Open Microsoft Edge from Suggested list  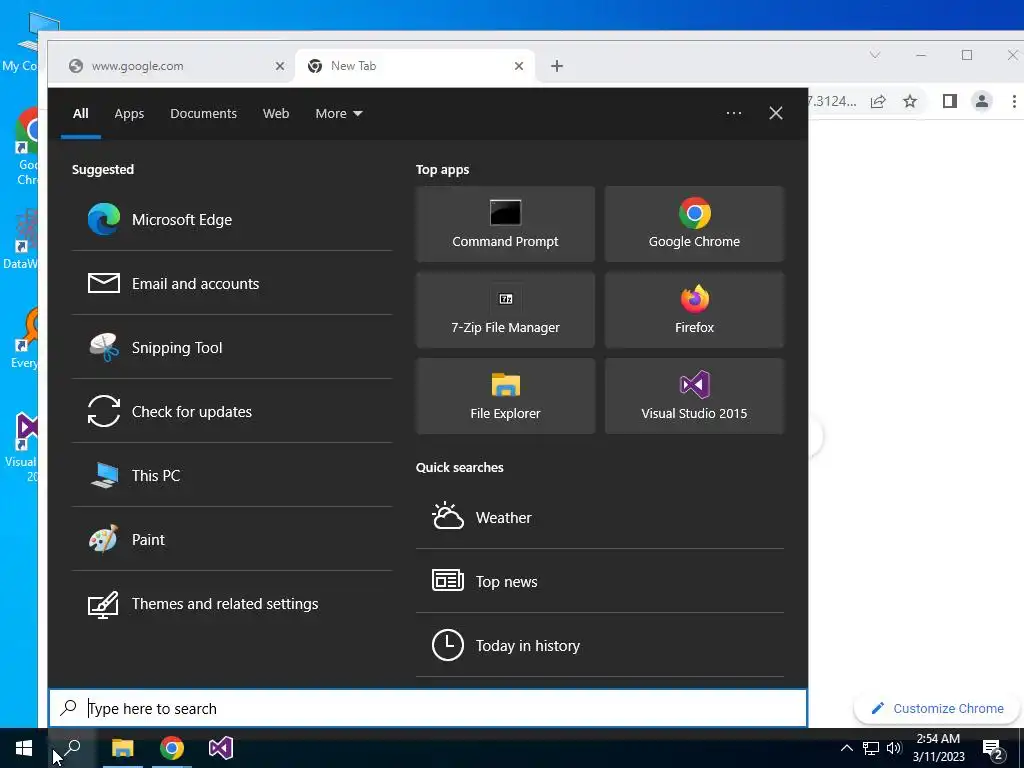tap(231, 219)
